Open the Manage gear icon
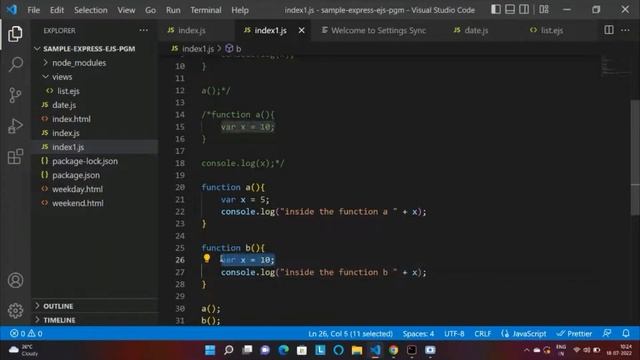640x360 pixels. coord(15,311)
